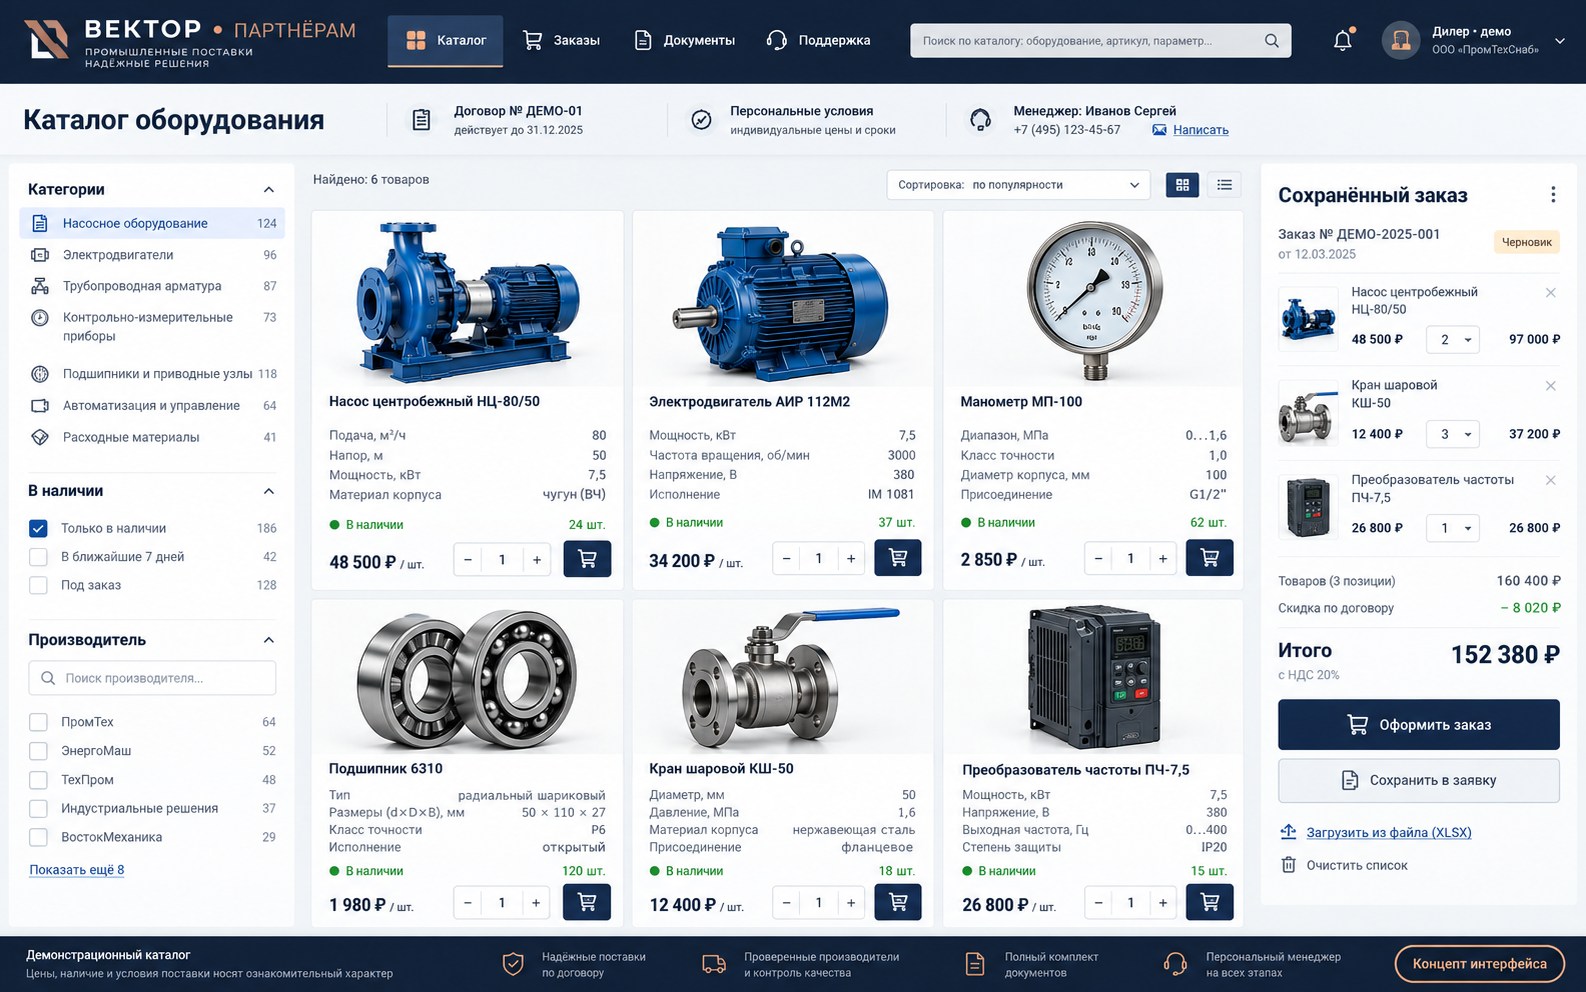The height and width of the screenshot is (992, 1586).
Task: Switch to grid view
Action: click(1182, 185)
